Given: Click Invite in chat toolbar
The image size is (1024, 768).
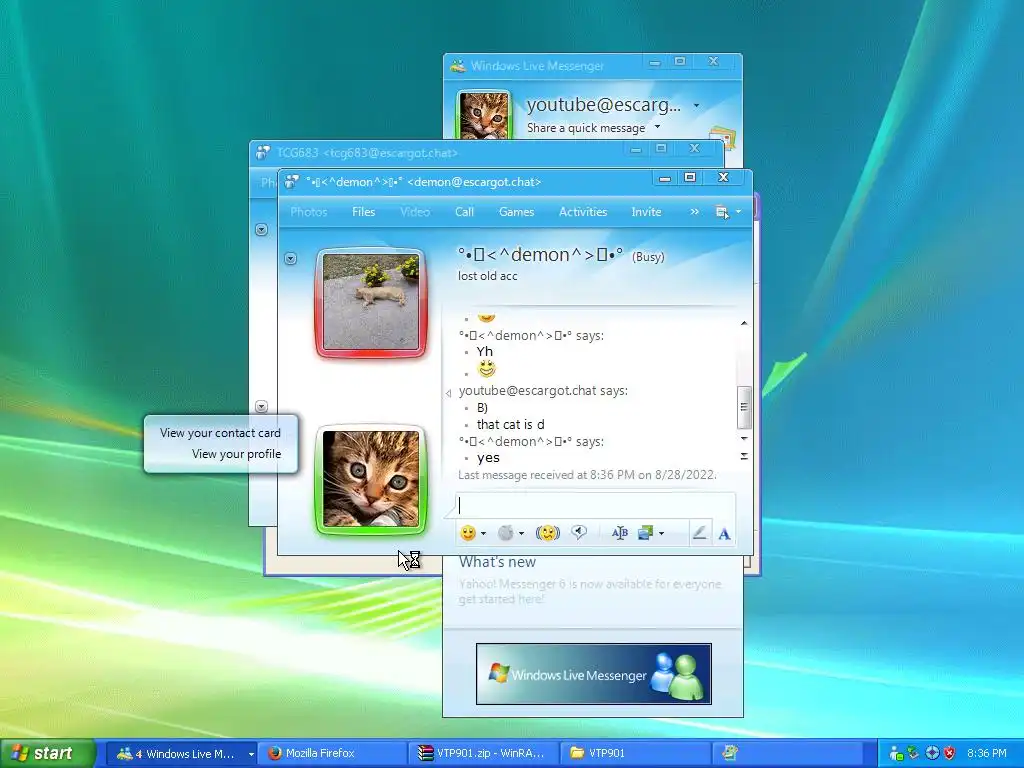Looking at the screenshot, I should coord(647,212).
